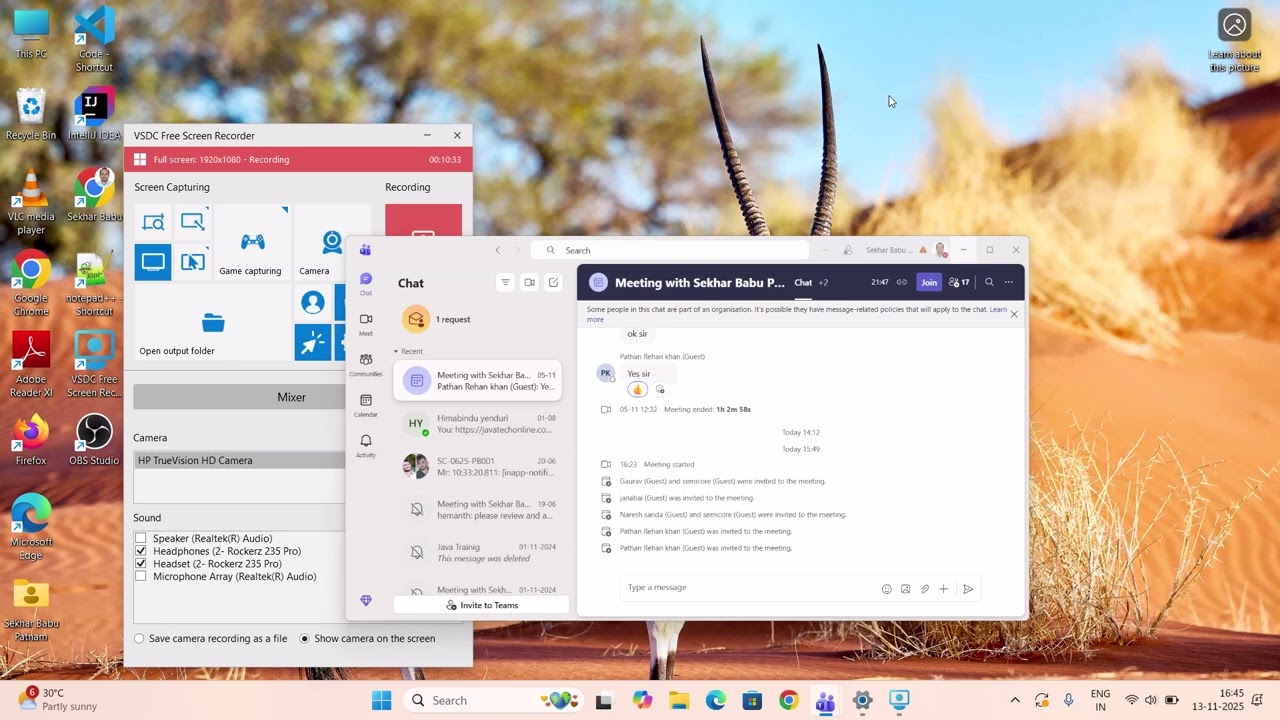Select Save camera recording as a file

point(139,638)
